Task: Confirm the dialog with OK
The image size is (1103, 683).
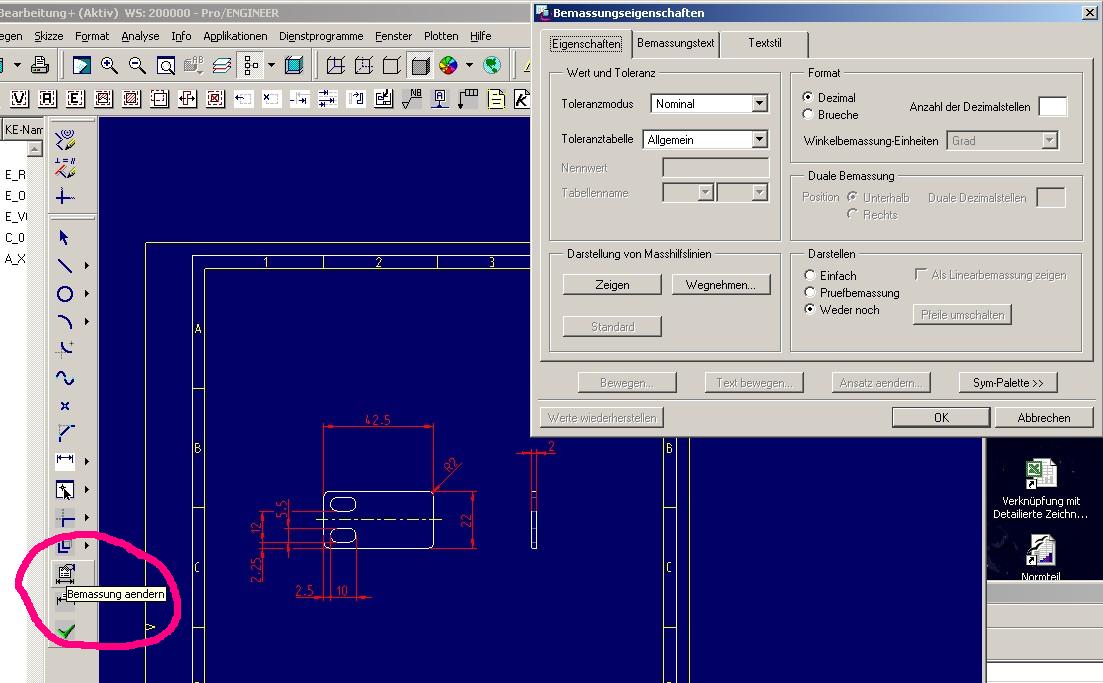Action: [x=939, y=417]
